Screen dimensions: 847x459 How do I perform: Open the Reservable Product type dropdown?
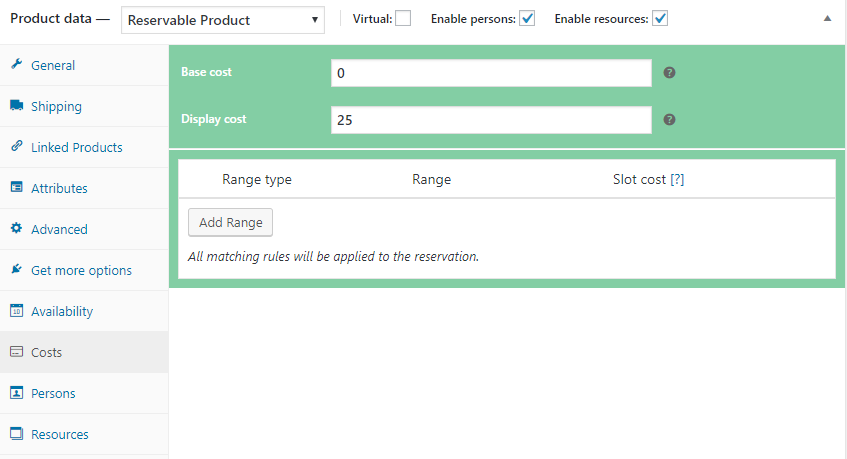[223, 20]
